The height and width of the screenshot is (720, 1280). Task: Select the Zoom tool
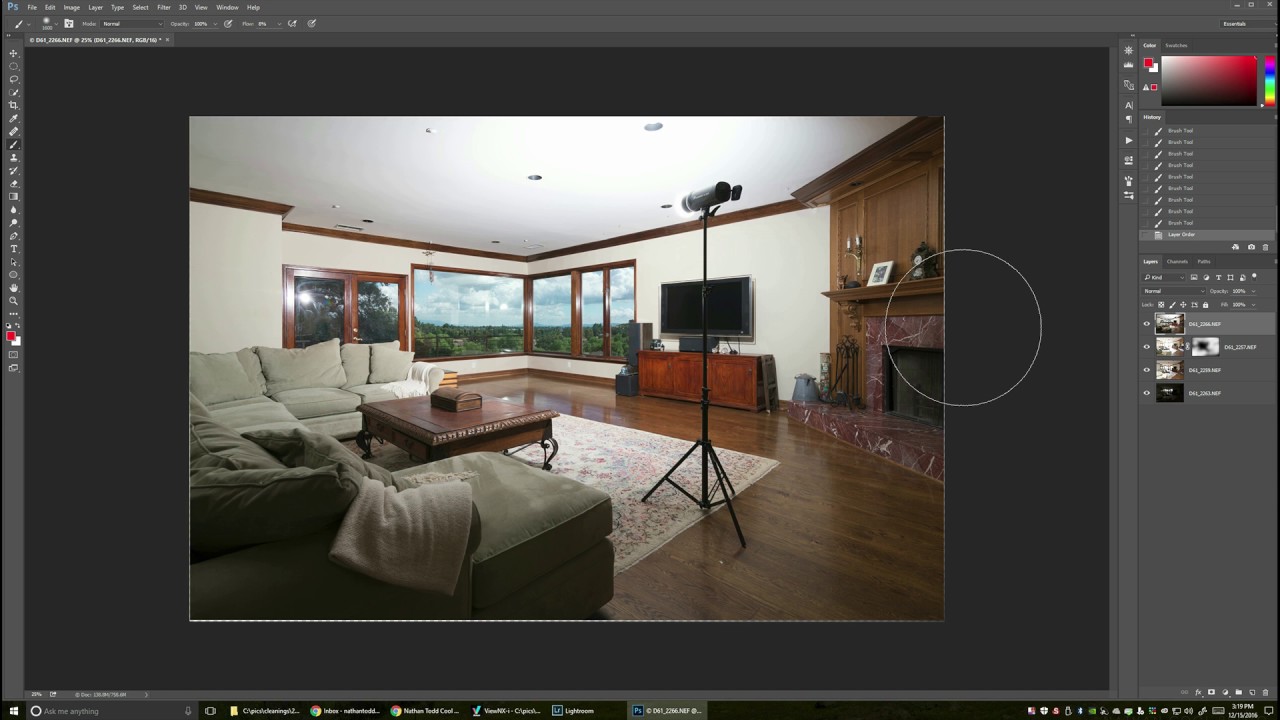(13, 300)
